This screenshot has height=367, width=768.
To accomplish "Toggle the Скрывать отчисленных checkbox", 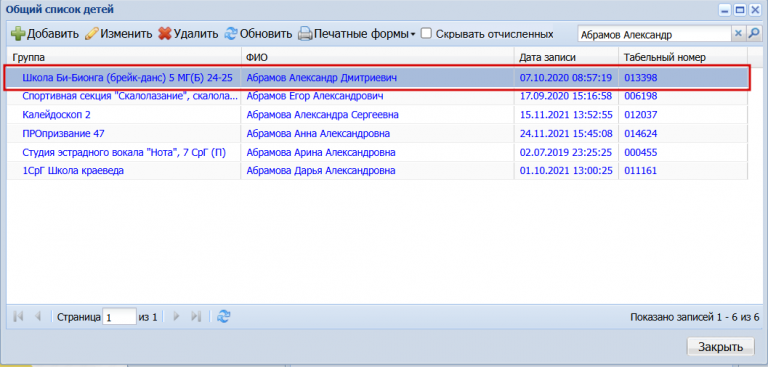I will [x=427, y=34].
